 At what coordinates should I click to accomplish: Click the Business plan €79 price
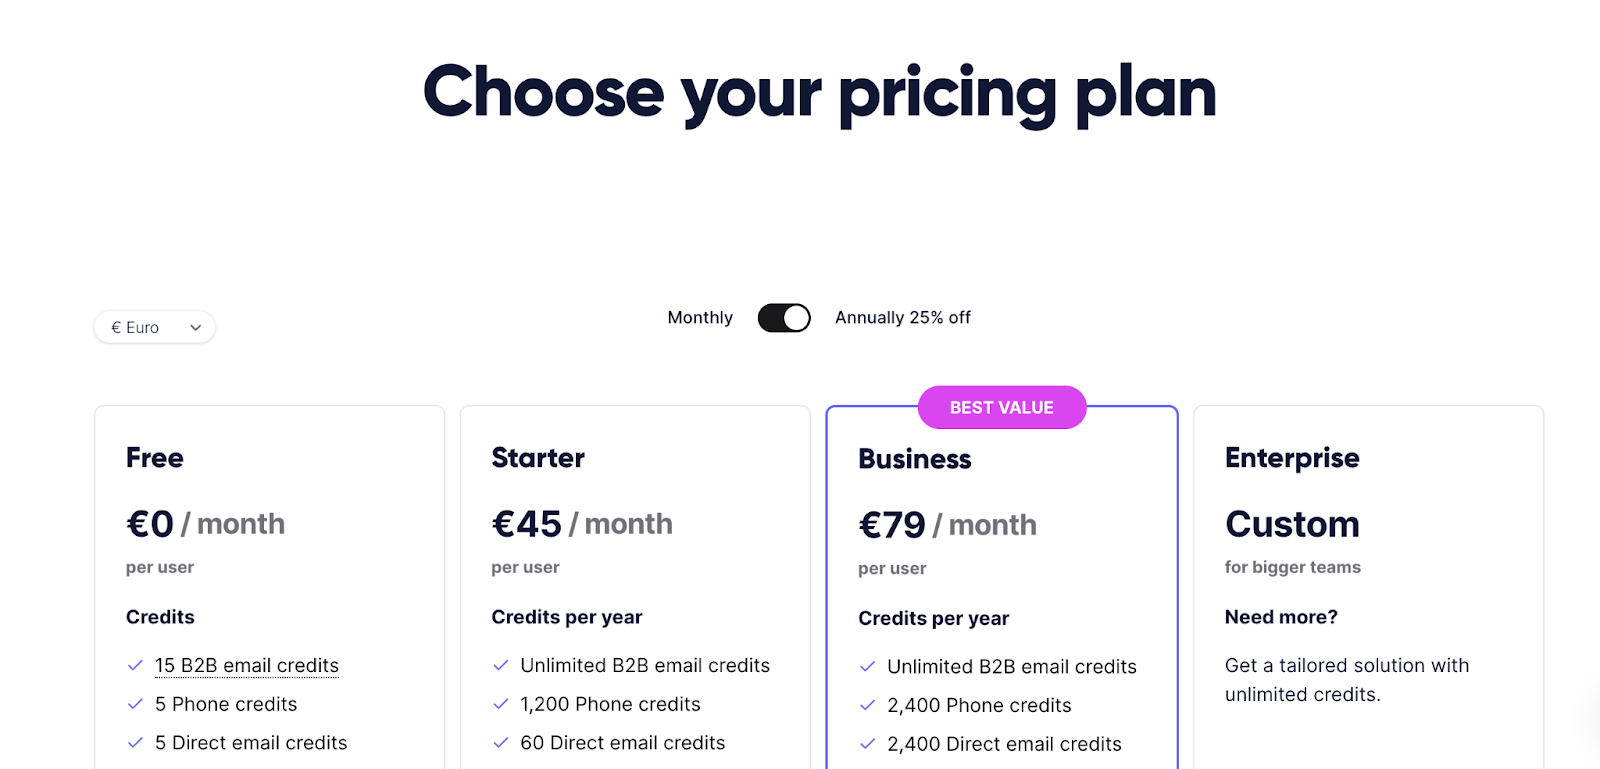coord(892,525)
